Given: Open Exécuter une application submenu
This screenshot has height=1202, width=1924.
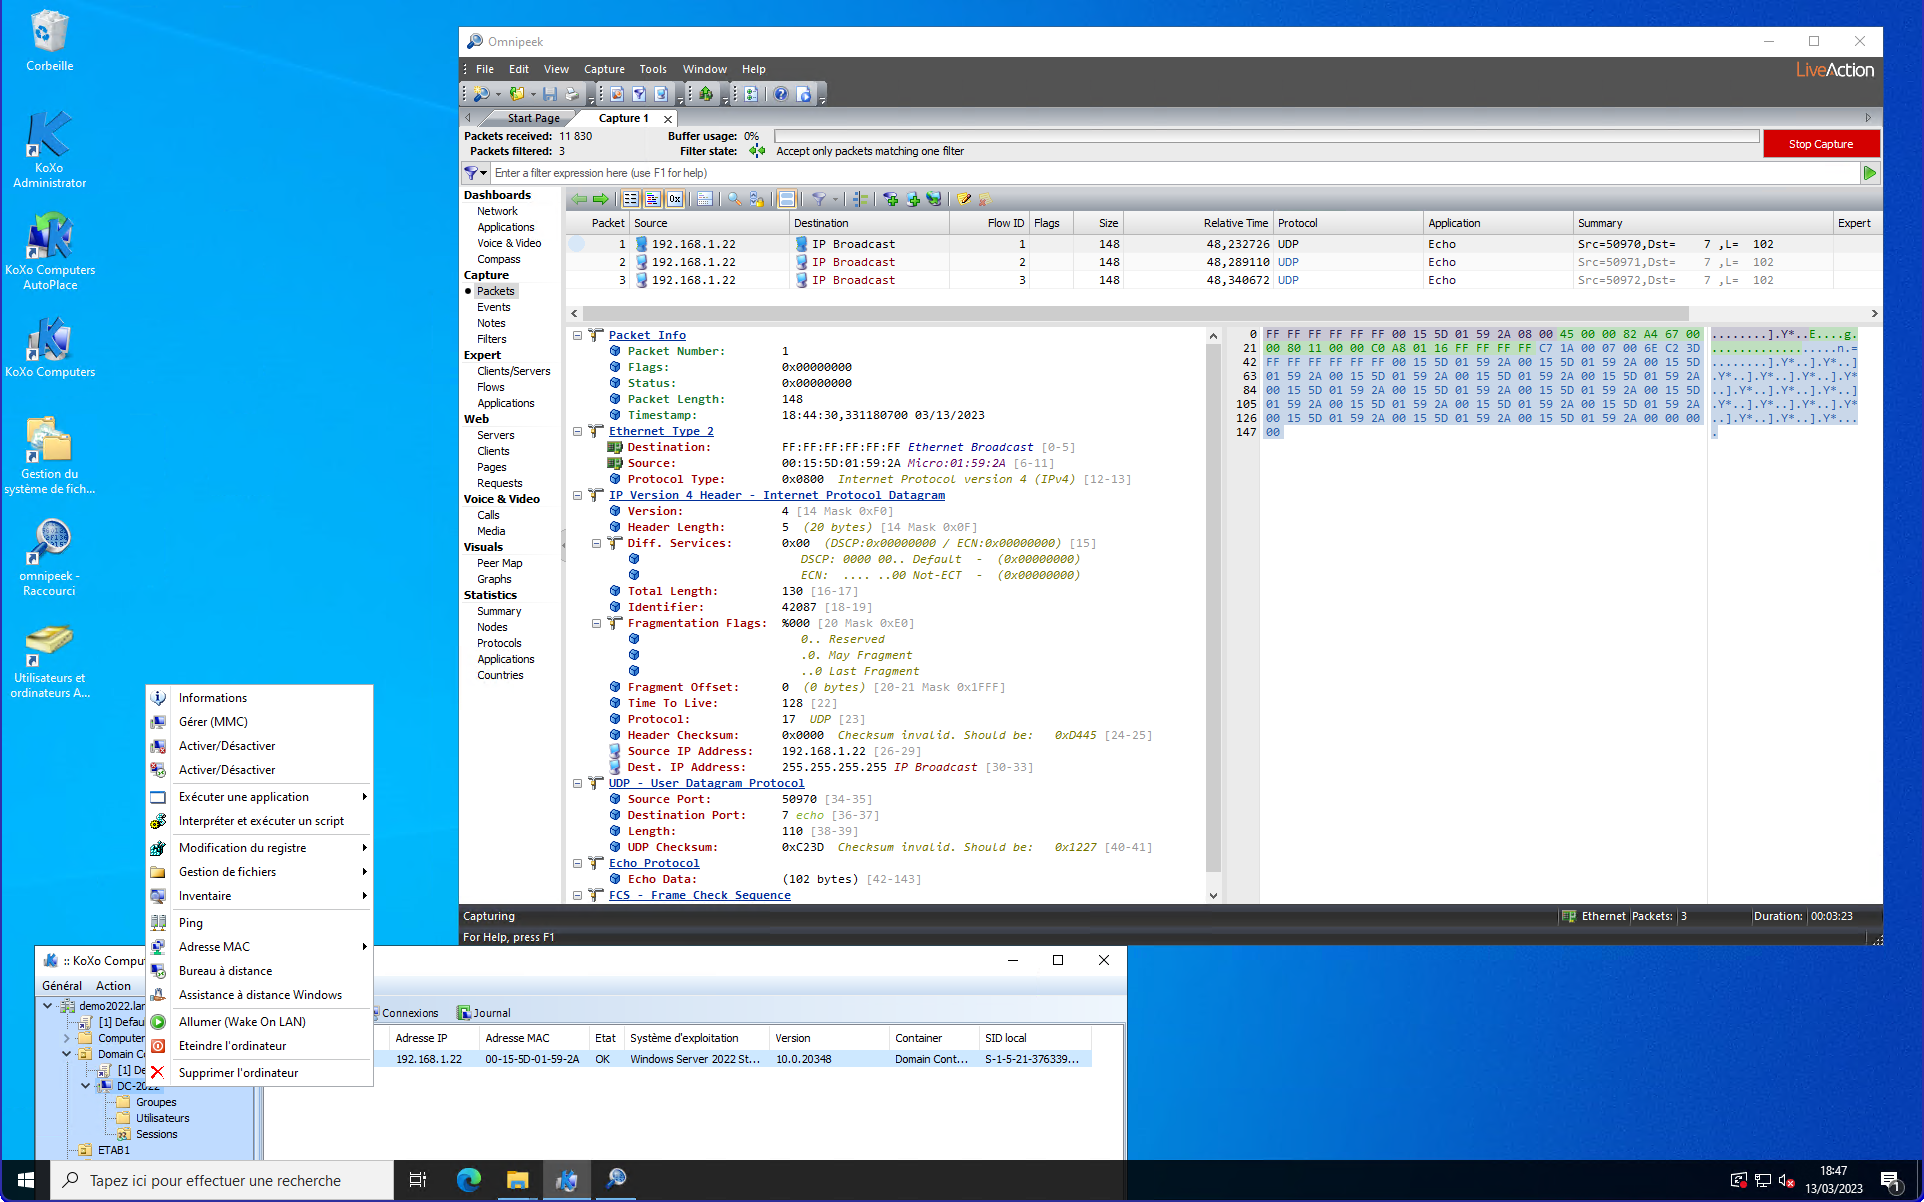Looking at the screenshot, I should pyautogui.click(x=259, y=797).
